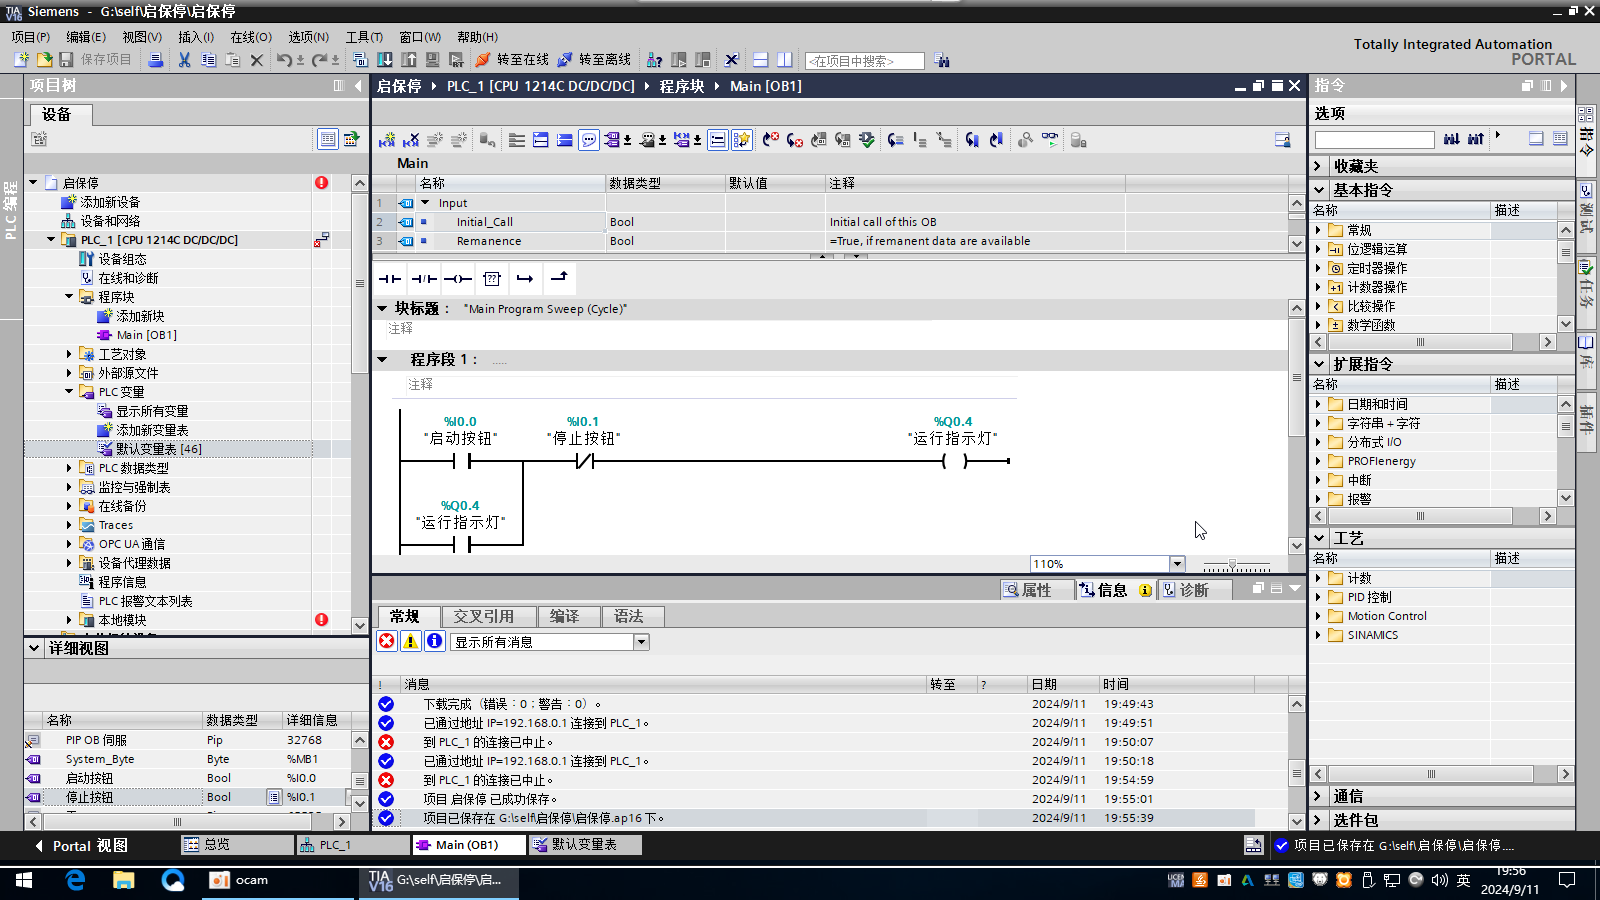This screenshot has height=900, width=1600.
Task: Collapse the 详细视图 panel
Action: click(x=34, y=648)
